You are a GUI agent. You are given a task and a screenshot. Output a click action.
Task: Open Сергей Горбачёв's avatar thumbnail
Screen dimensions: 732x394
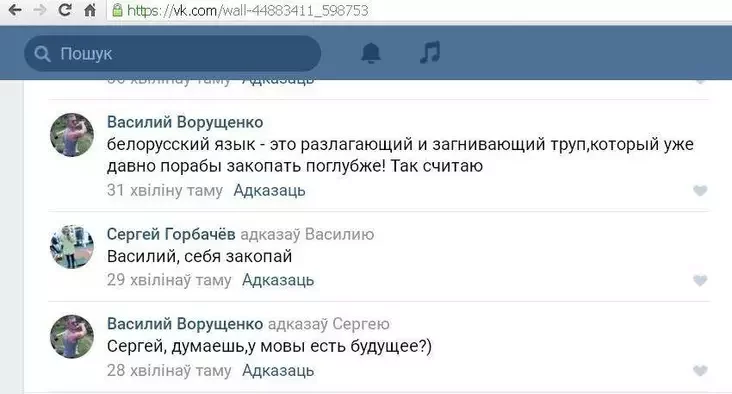coord(72,246)
